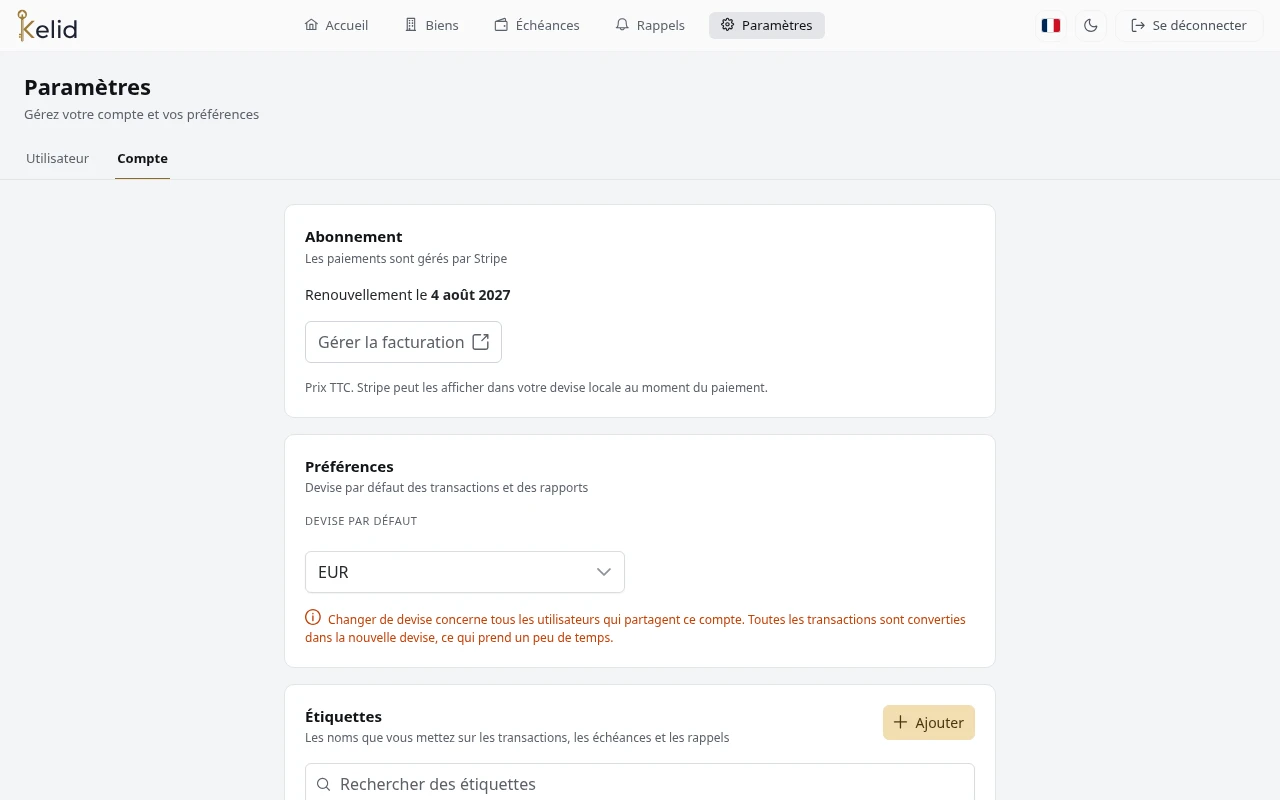Click the Étiquettes heading
Viewport: 1280px width, 800px height.
point(344,717)
